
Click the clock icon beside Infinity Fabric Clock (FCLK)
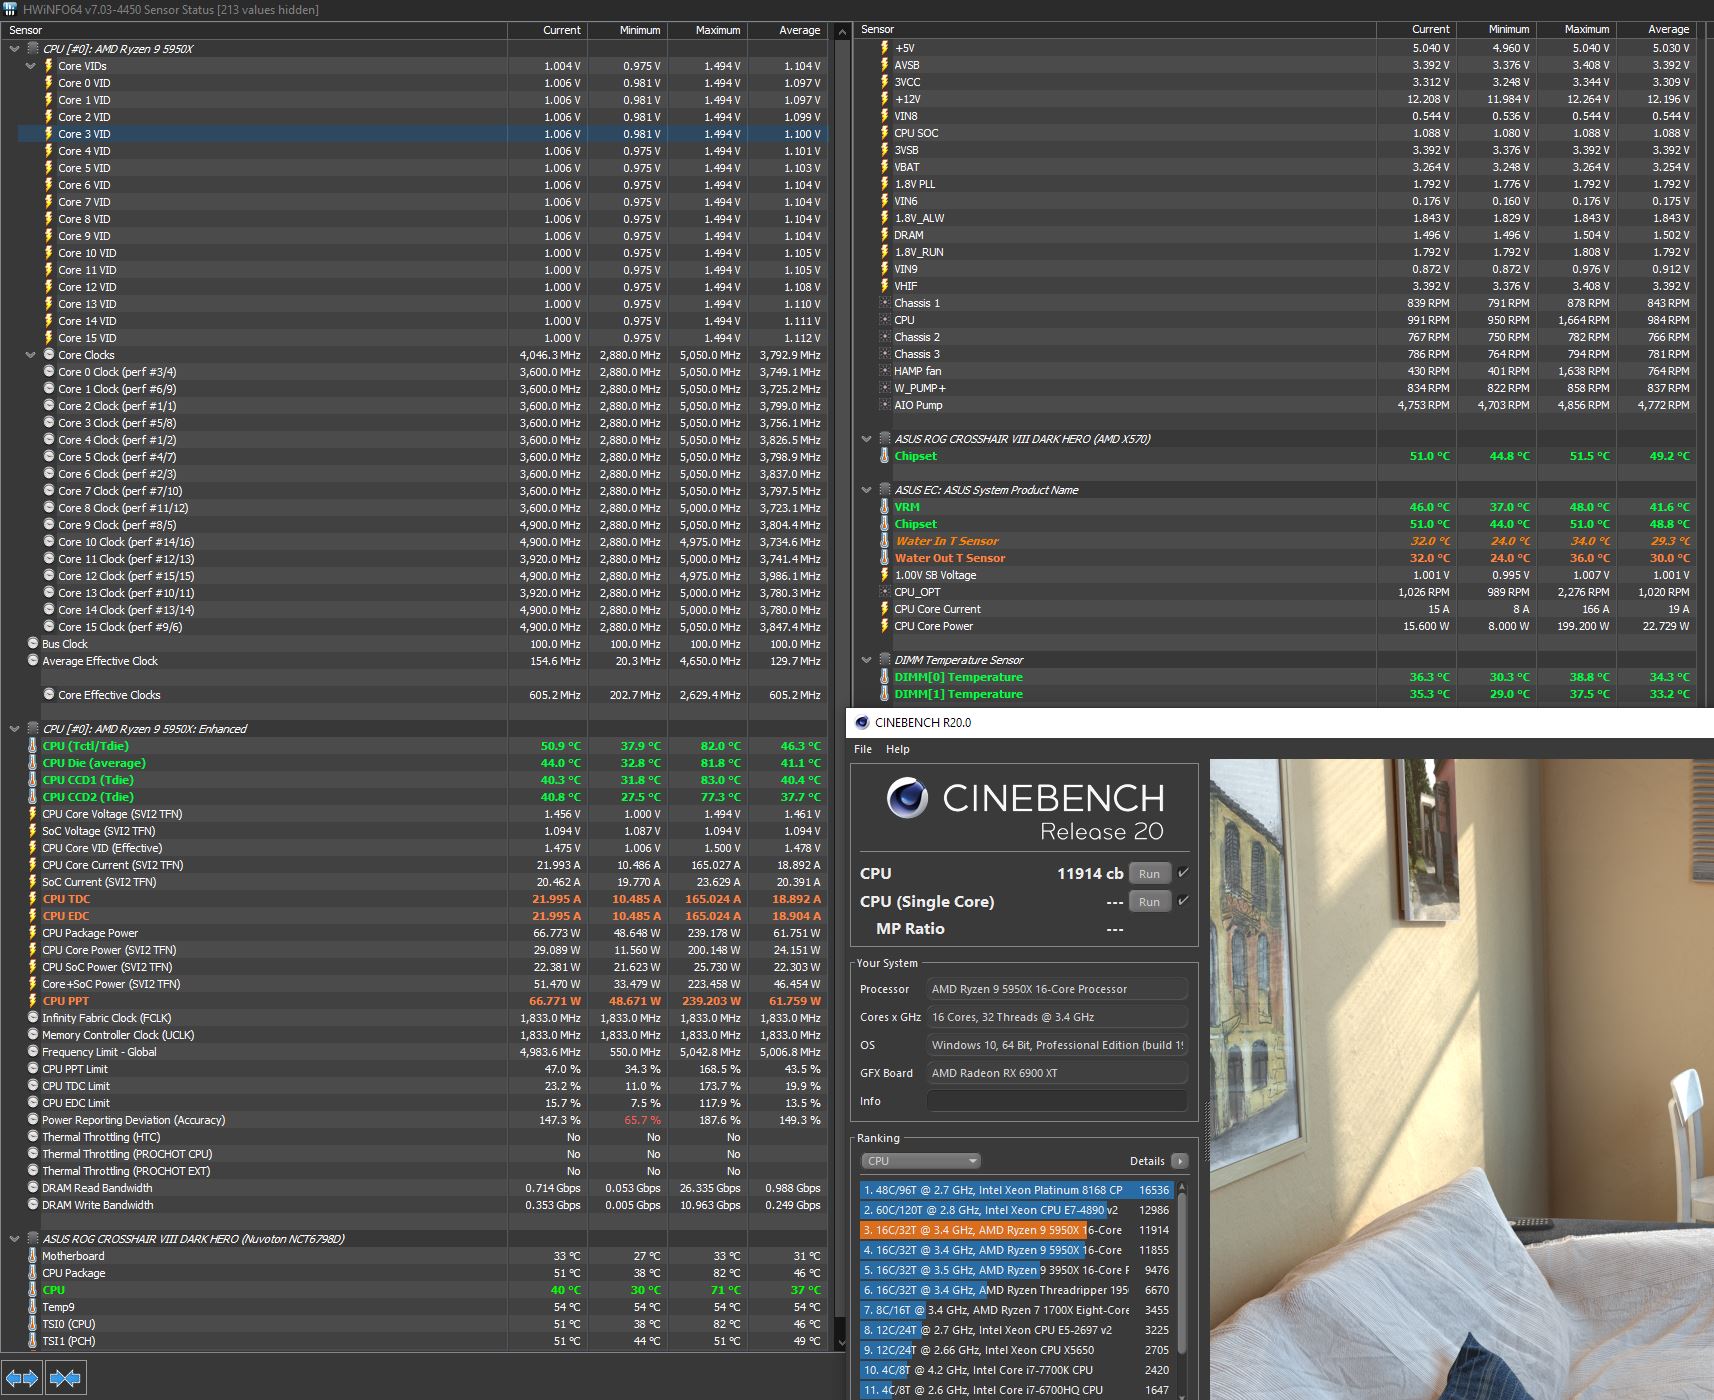pos(33,1018)
